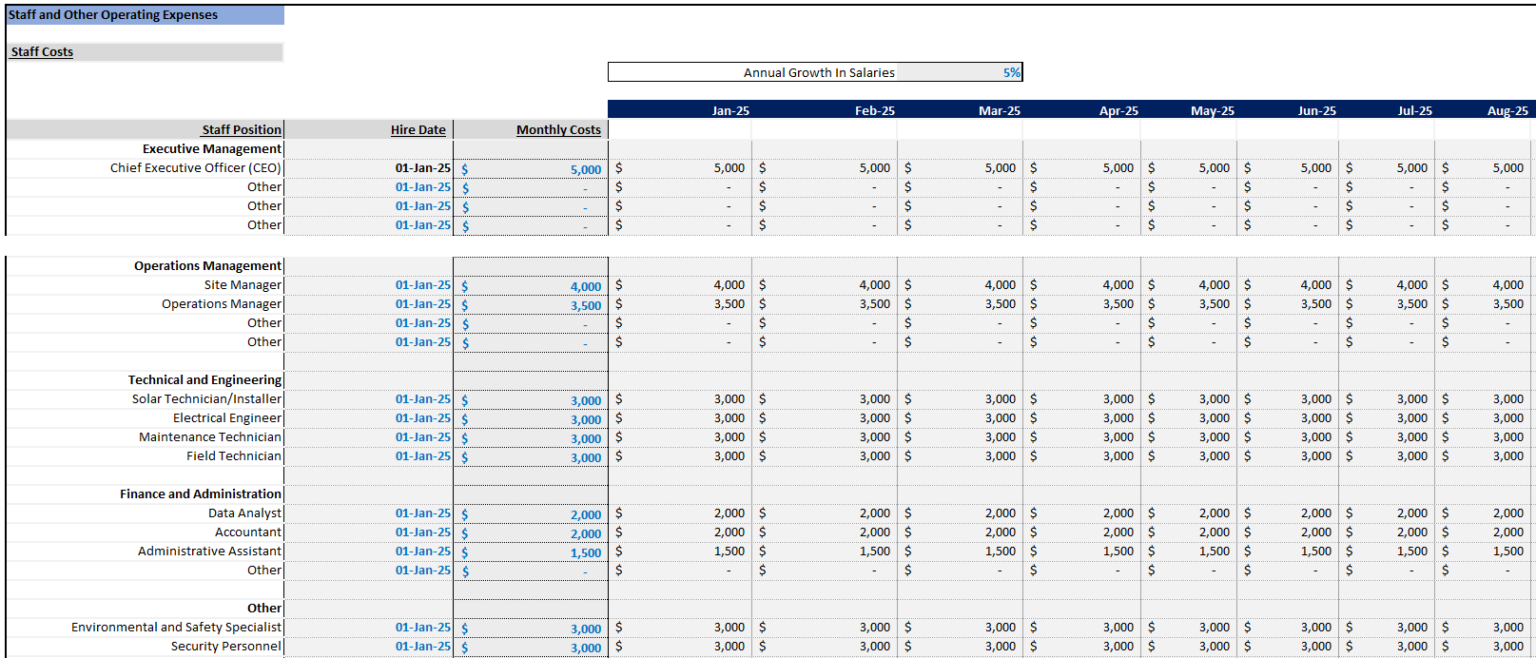
Task: Select the Data Analyst hire date cell
Action: [x=369, y=513]
